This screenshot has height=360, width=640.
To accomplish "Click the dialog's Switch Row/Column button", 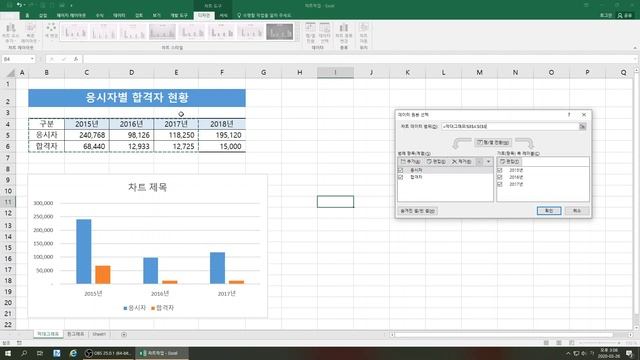I will [493, 142].
